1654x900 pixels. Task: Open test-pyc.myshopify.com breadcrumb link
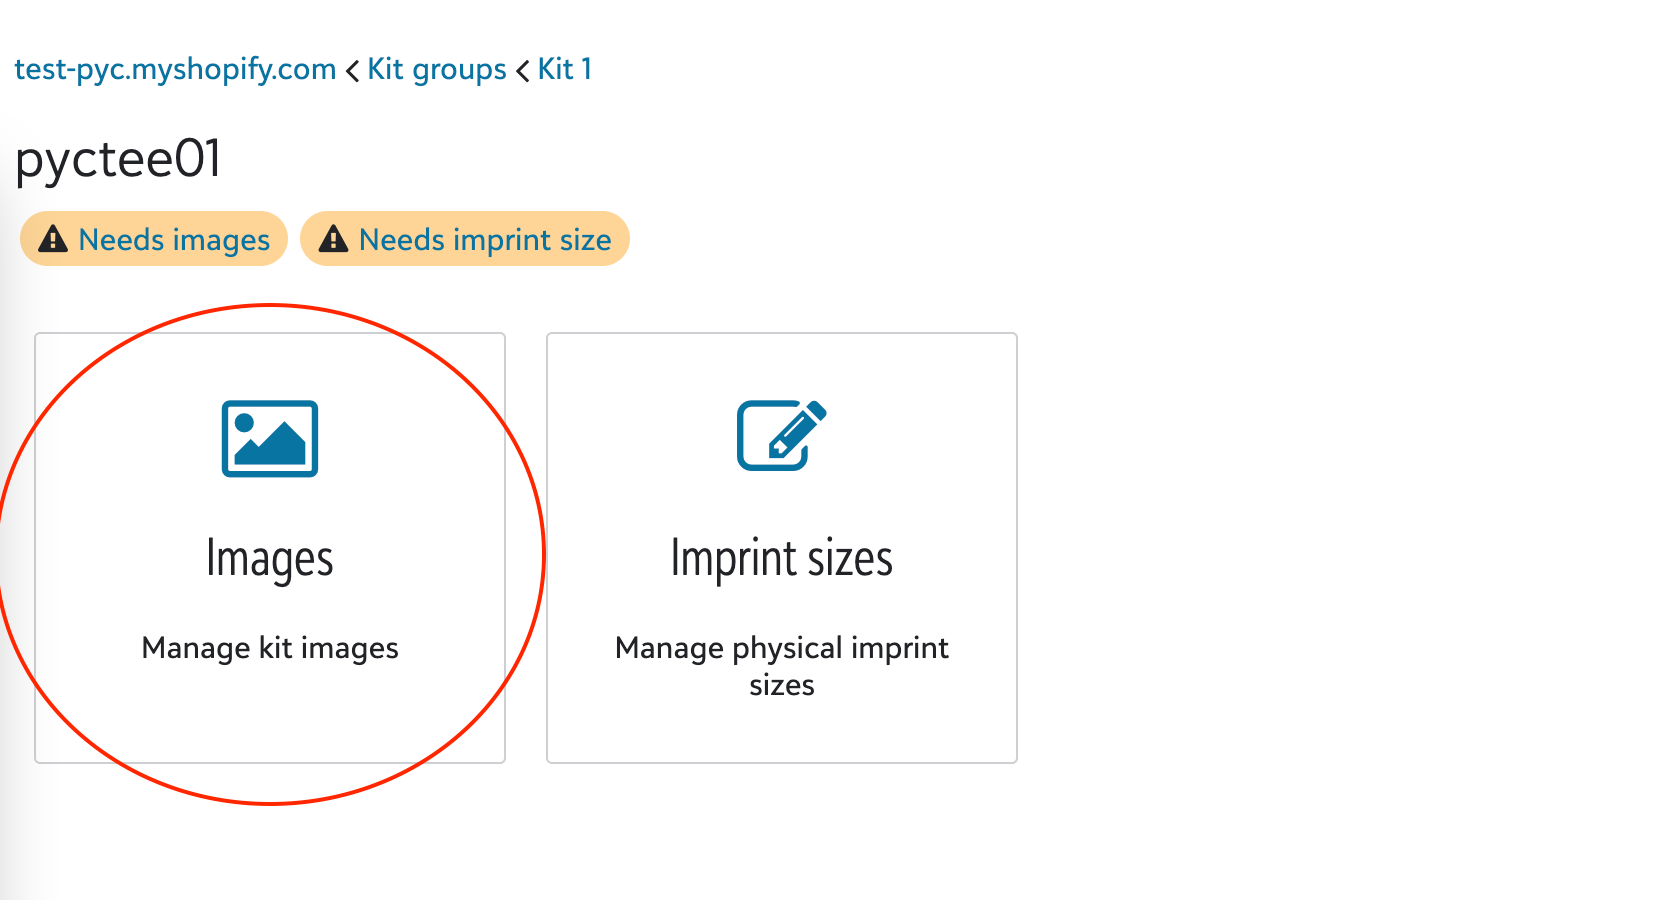[x=175, y=69]
